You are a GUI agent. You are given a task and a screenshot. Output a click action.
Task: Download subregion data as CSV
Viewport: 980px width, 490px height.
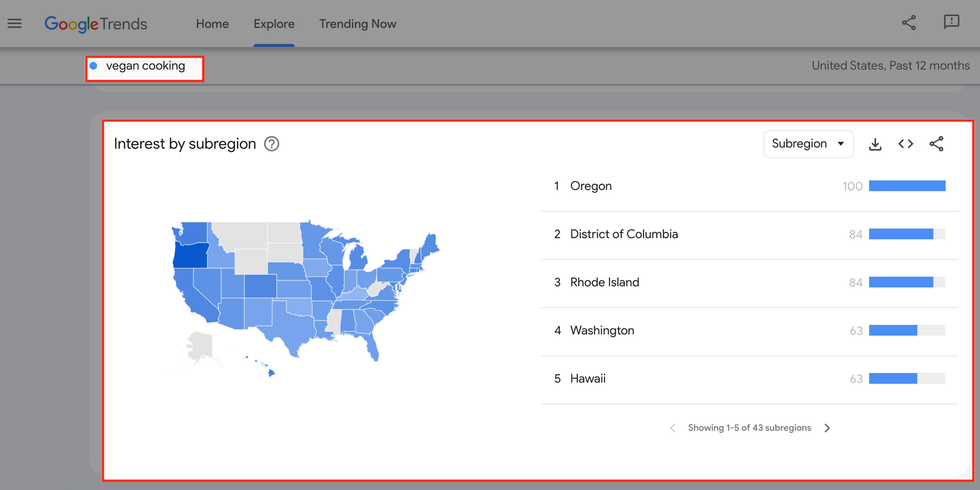[x=875, y=144]
